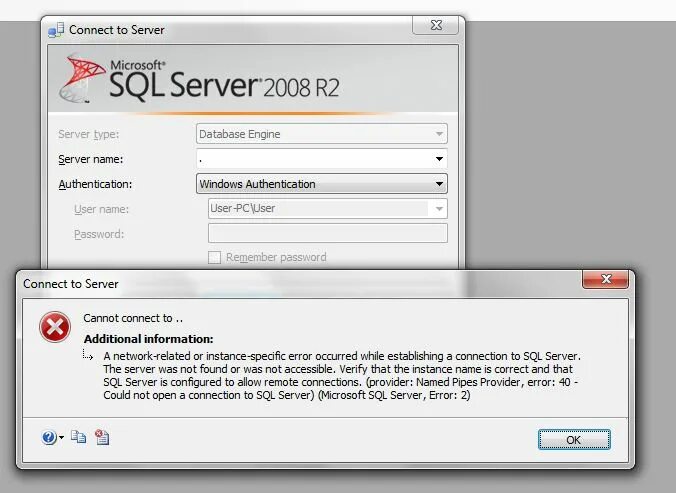Click the 'Additional information:' heading

148,339
